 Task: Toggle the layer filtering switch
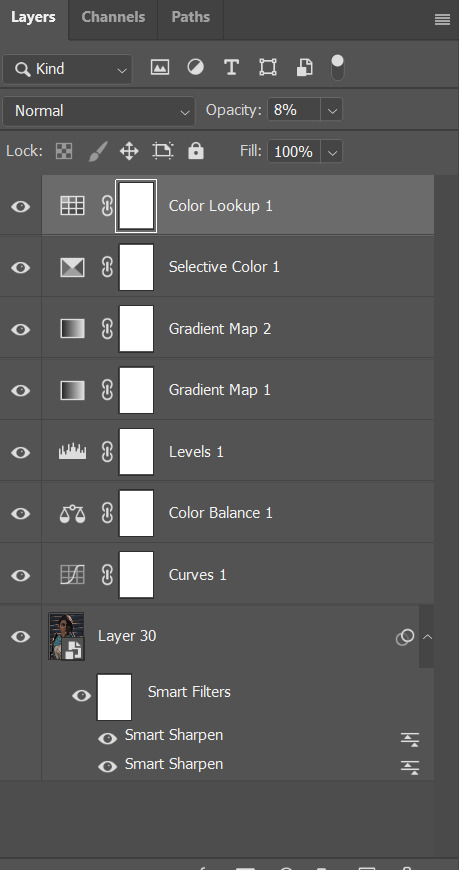[337, 68]
